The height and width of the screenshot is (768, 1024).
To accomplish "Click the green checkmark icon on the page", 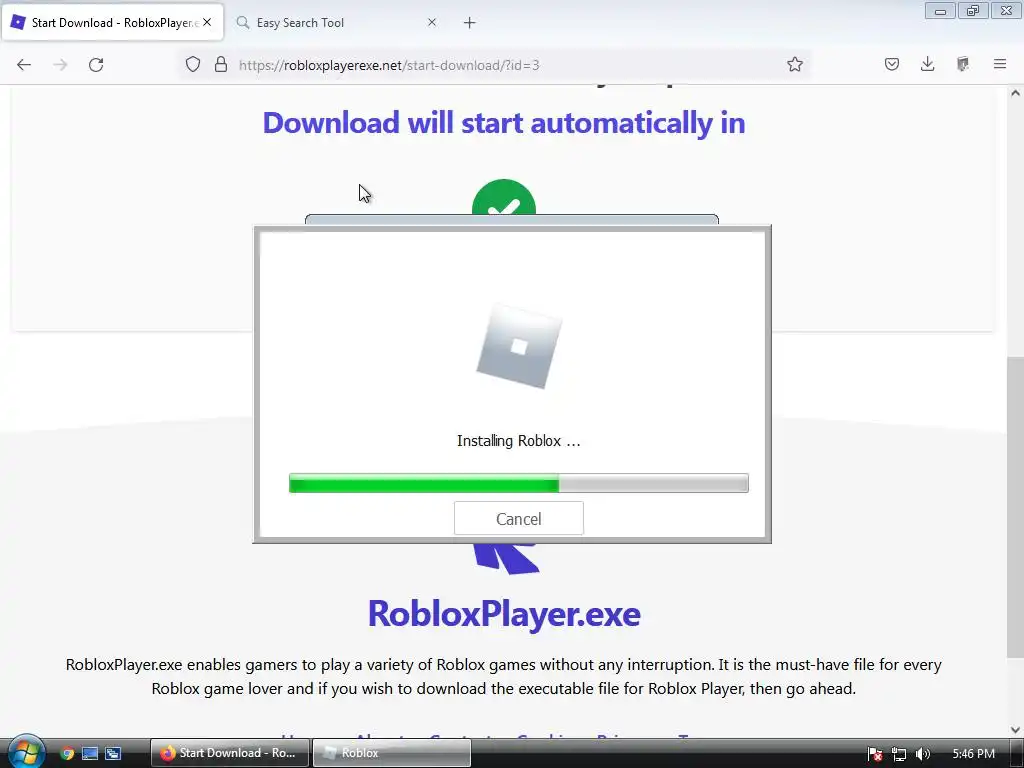I will click(504, 199).
